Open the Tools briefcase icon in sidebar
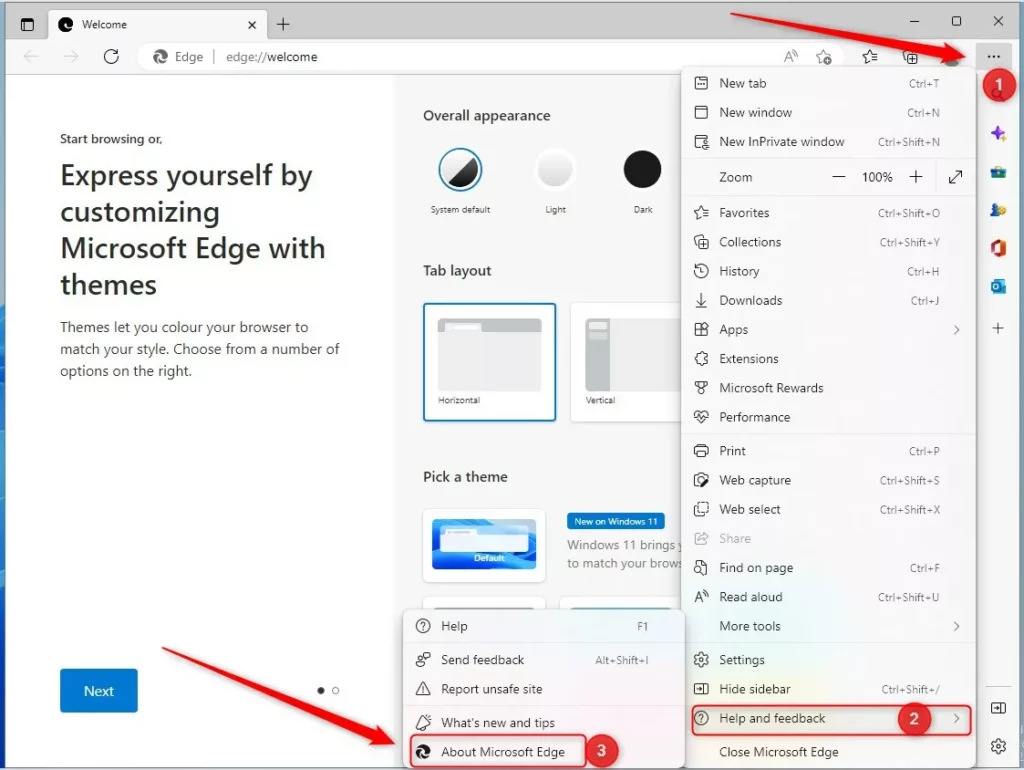This screenshot has width=1024, height=770. tap(998, 172)
